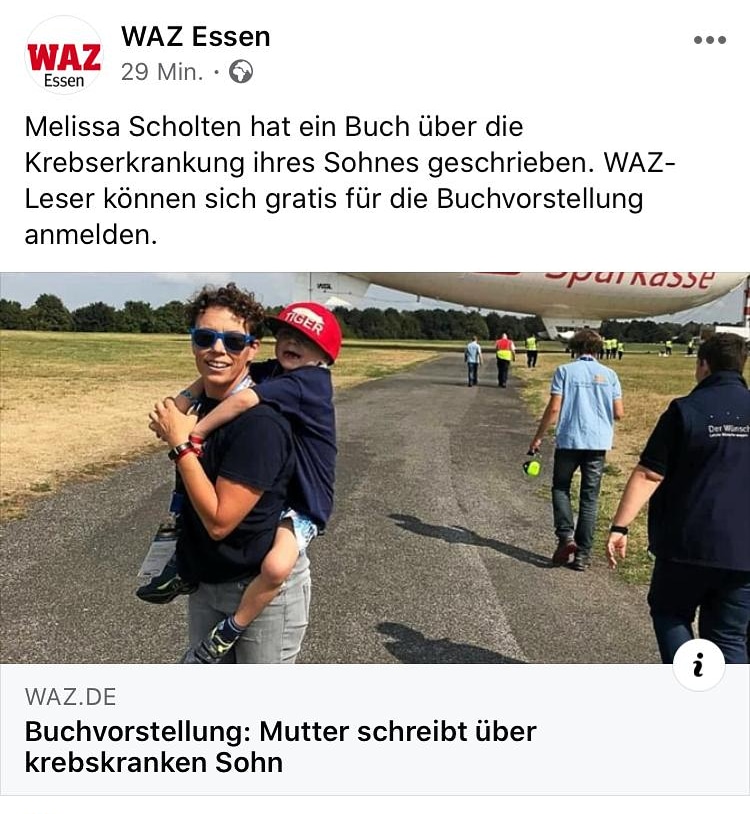Click the WAZ Essen round profile logo

(x=64, y=55)
